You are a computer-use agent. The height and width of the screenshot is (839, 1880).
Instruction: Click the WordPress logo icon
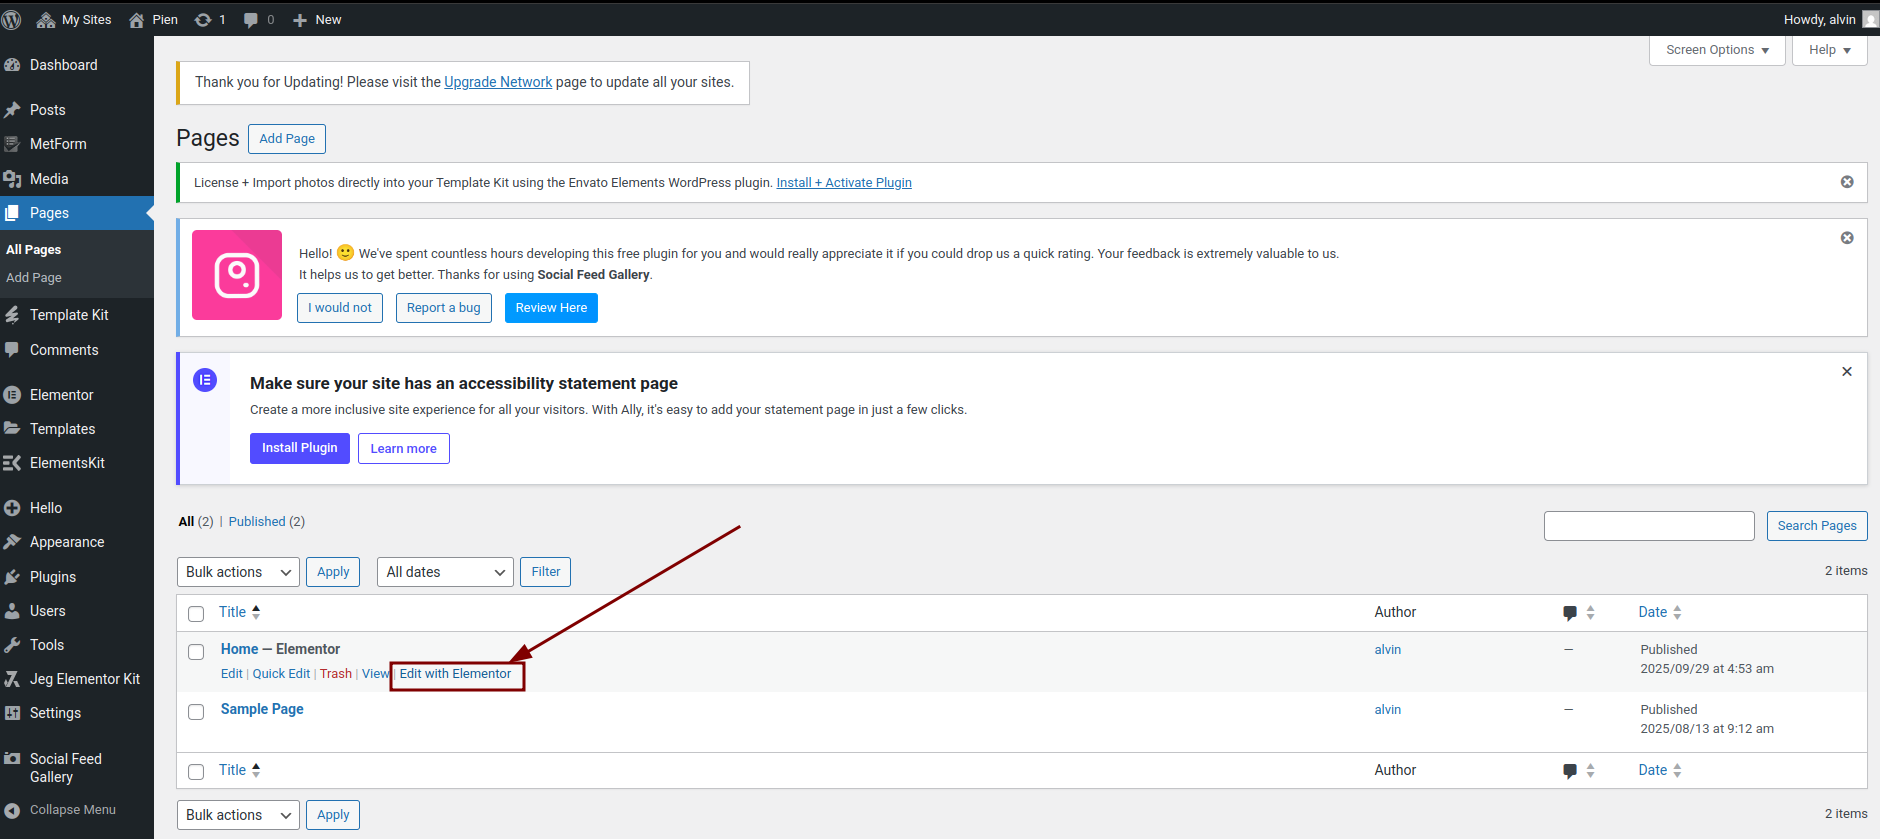[12, 19]
